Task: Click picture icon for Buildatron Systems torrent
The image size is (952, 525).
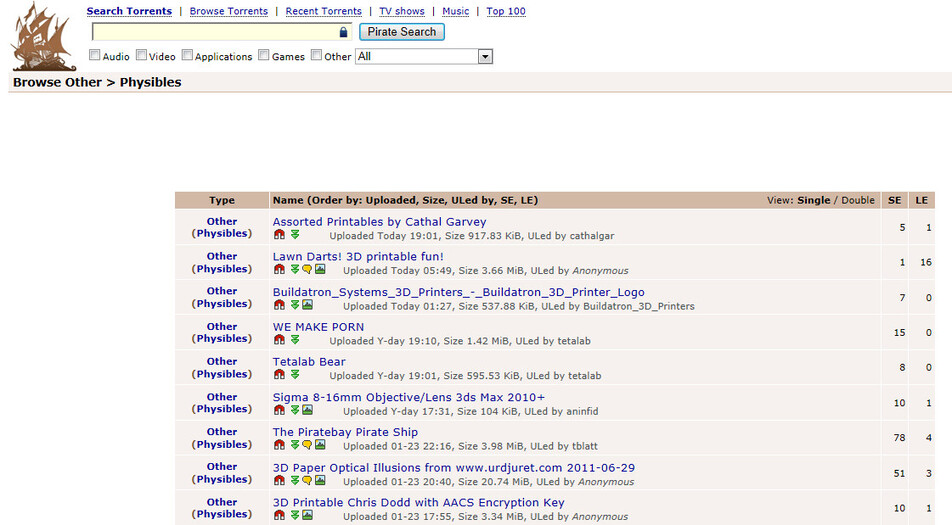Action: click(307, 305)
